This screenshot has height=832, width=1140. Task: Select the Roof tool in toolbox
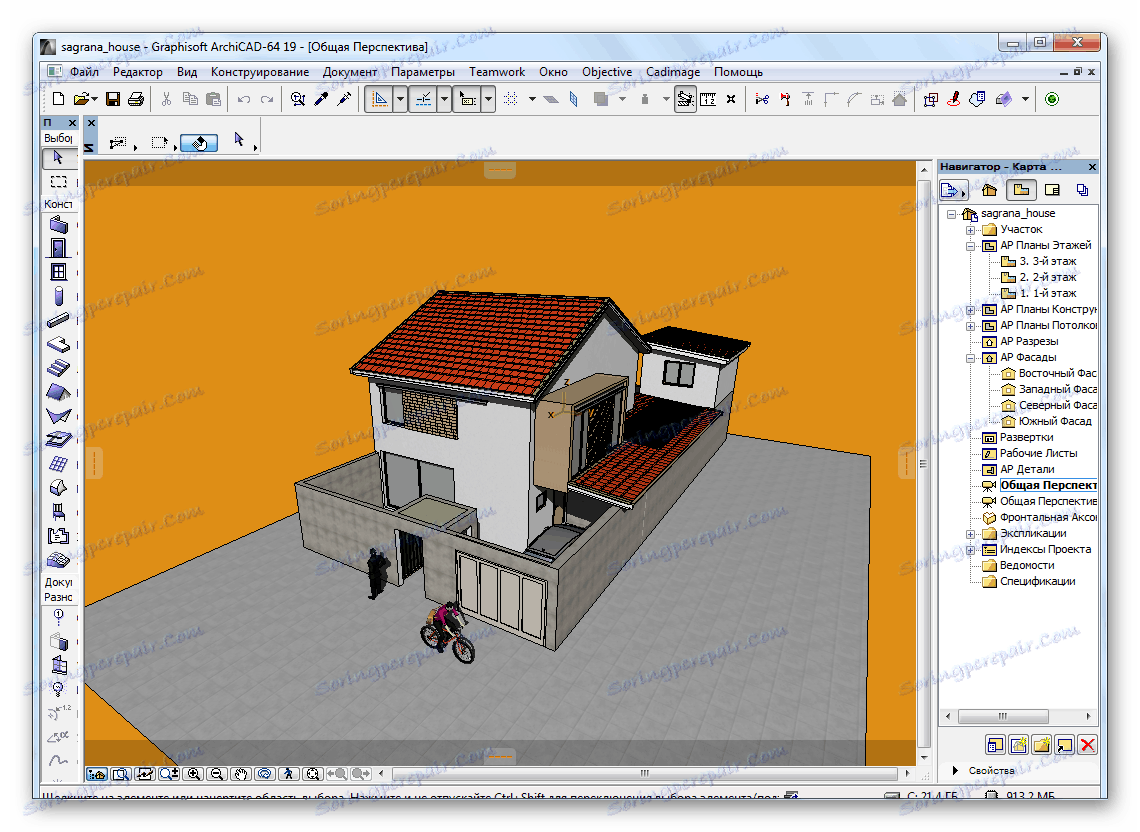[x=58, y=392]
